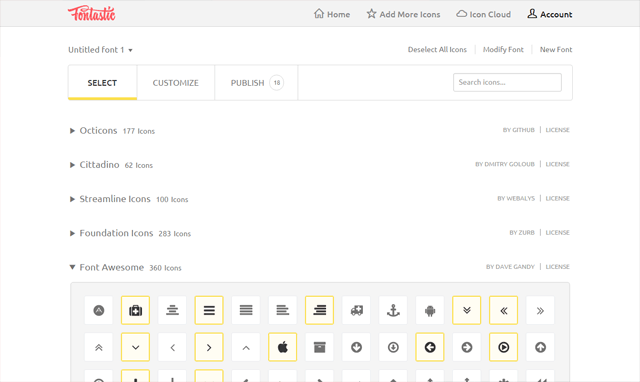Switch to the CUSTOMIZE tab
The width and height of the screenshot is (640, 382).
click(176, 83)
